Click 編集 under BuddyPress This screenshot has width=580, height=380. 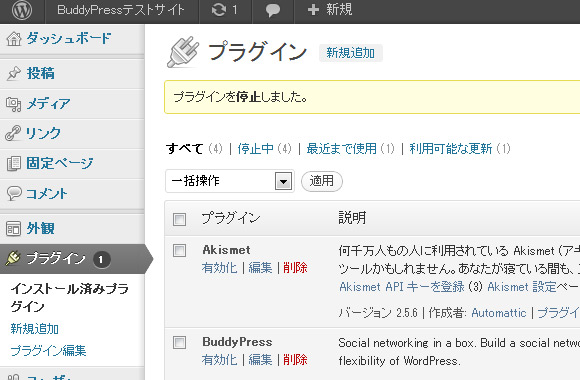260,360
